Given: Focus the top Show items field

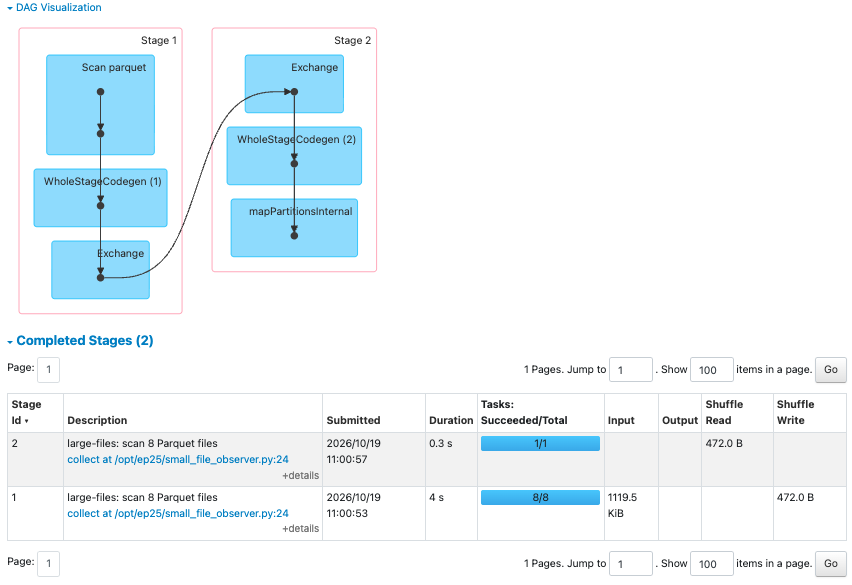Looking at the screenshot, I should click(x=712, y=370).
